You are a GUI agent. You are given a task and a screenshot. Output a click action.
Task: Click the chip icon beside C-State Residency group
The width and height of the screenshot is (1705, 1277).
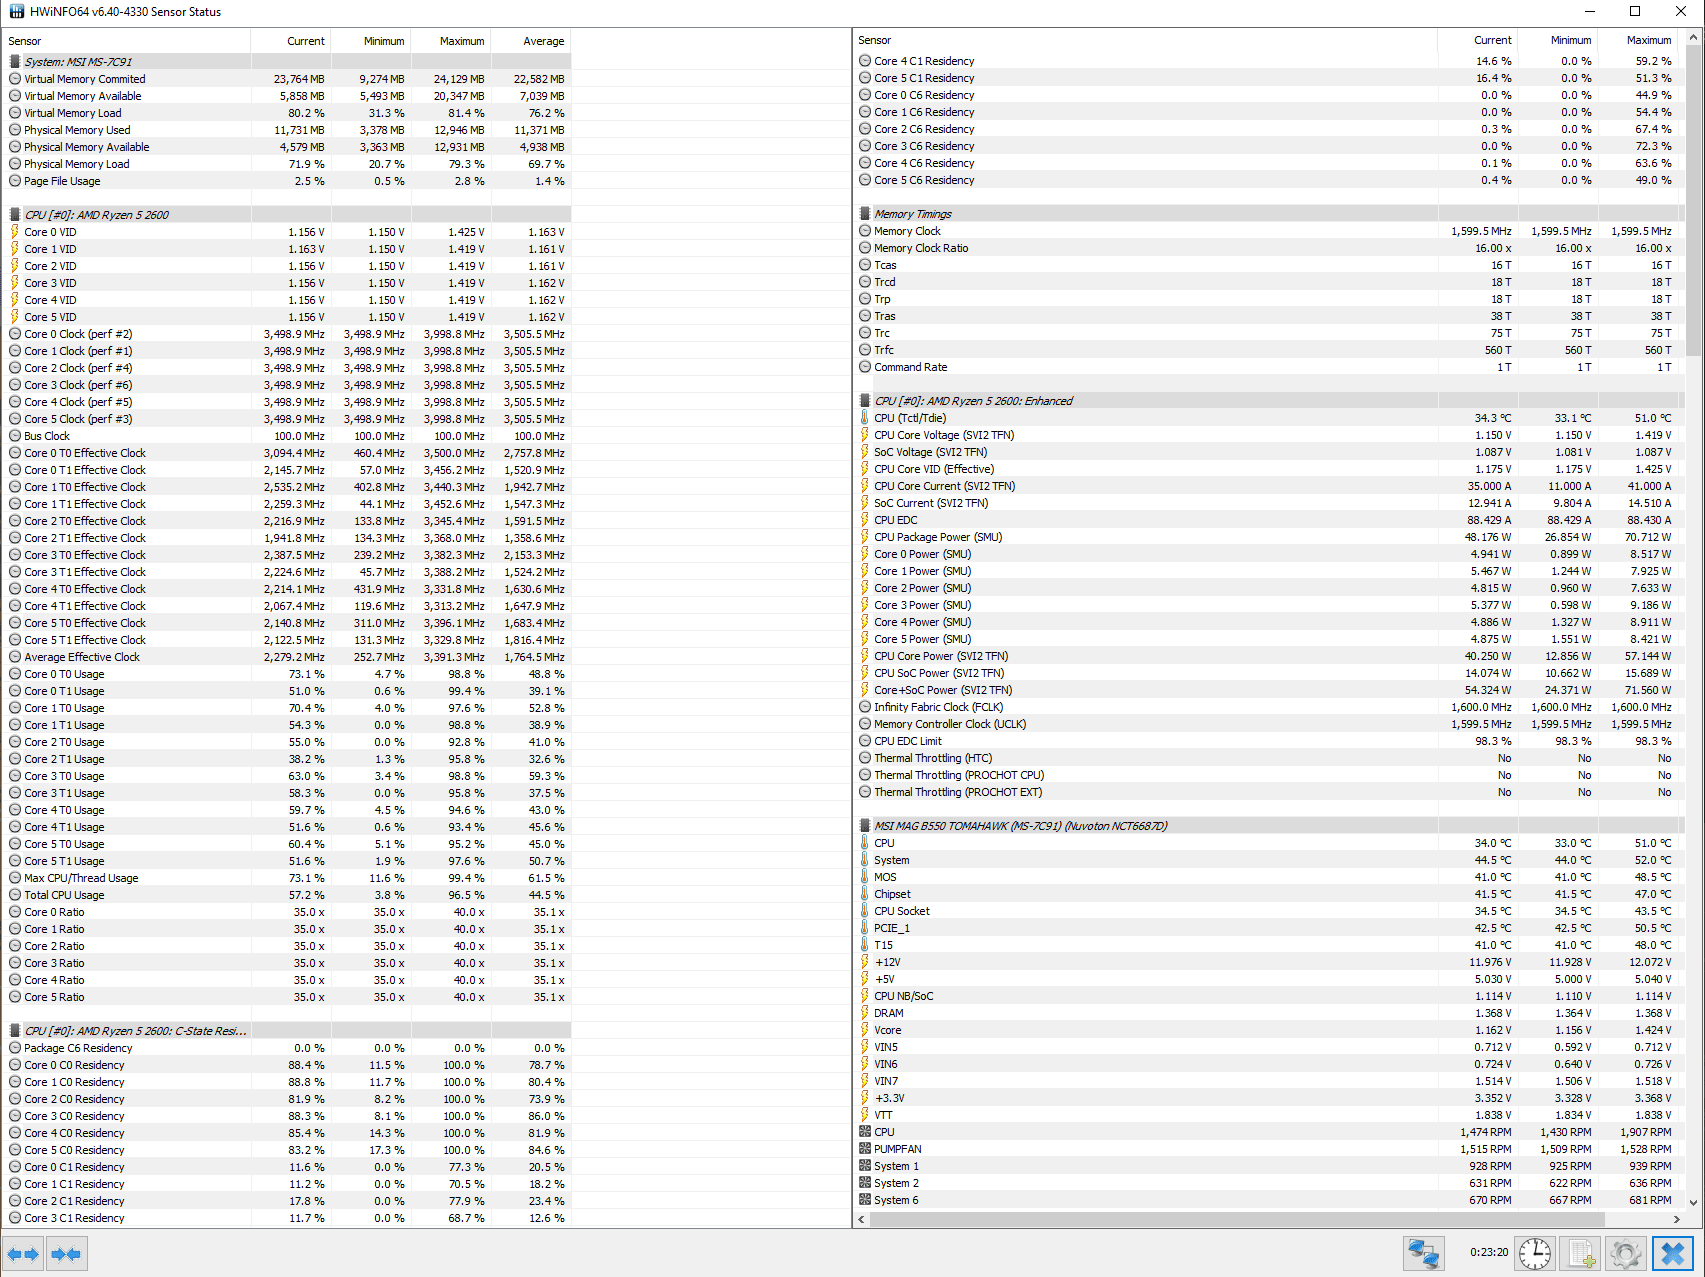pos(15,1031)
